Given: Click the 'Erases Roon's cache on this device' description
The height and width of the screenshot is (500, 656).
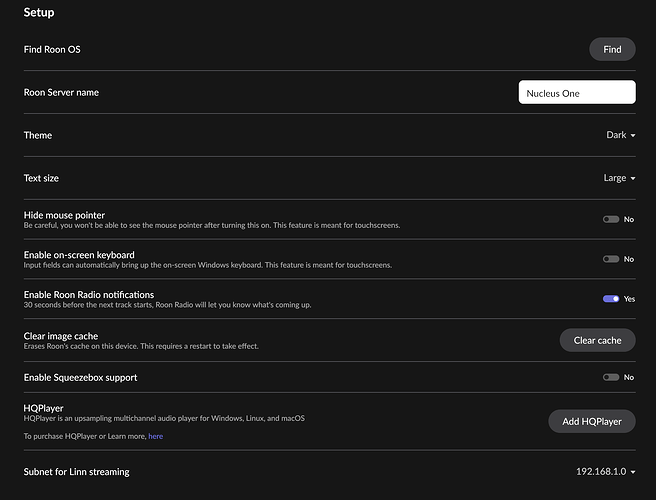Looking at the screenshot, I should 141,346.
